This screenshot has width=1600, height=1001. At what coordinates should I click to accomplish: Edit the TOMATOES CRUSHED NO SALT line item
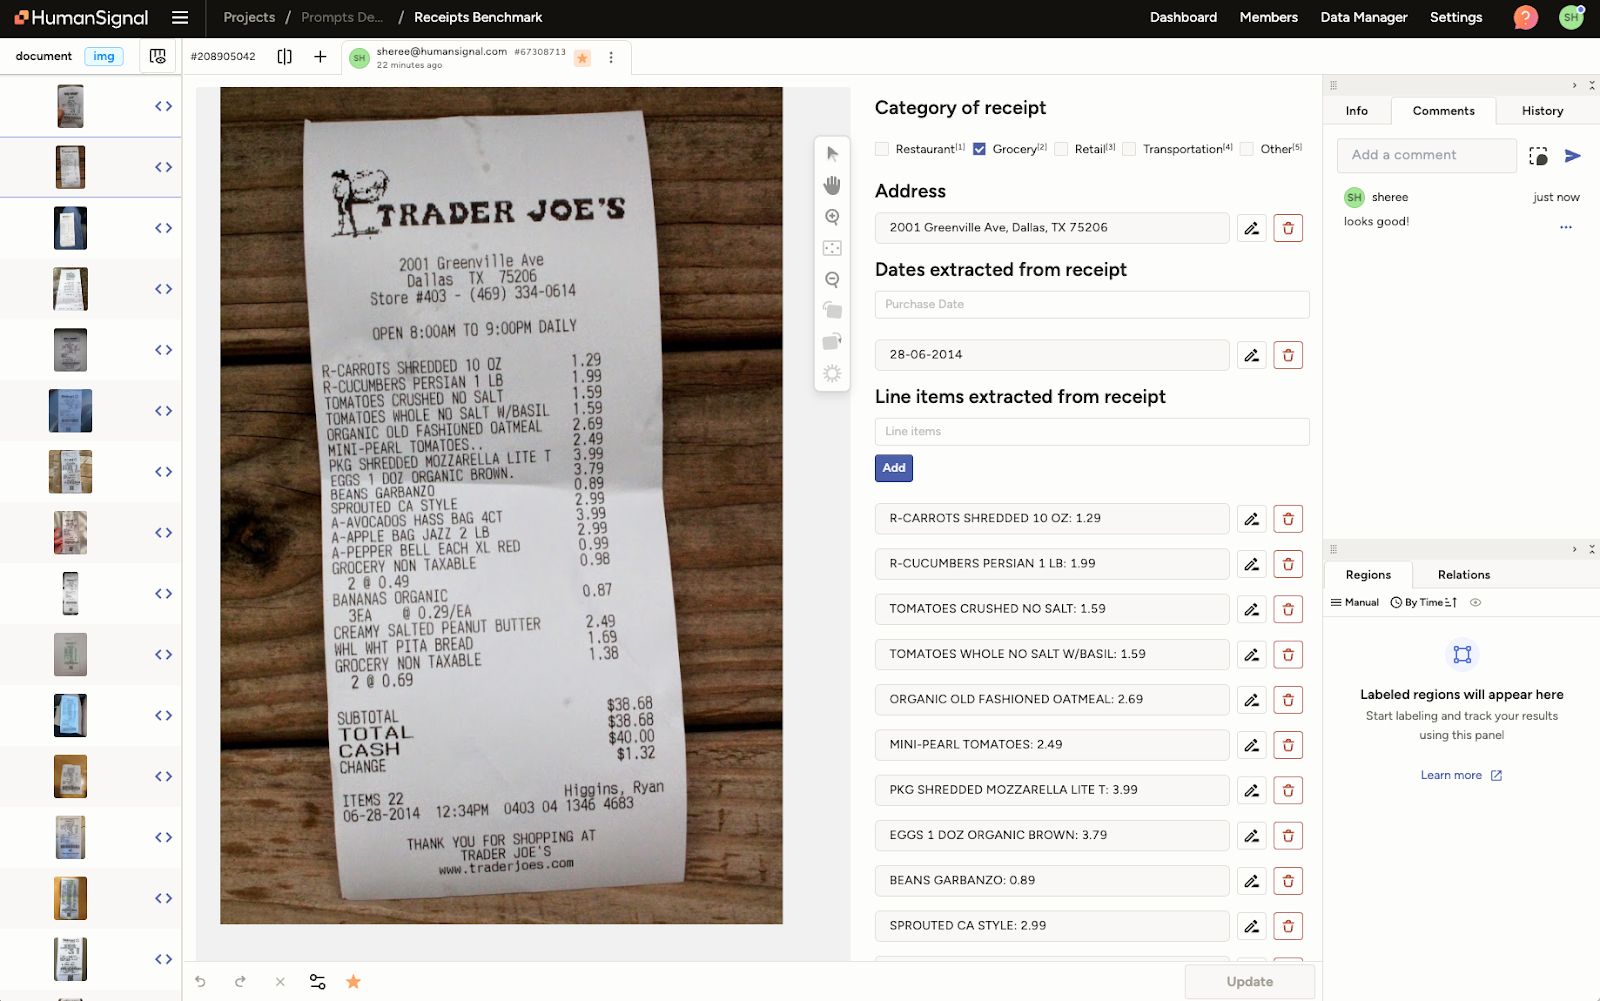[1251, 609]
